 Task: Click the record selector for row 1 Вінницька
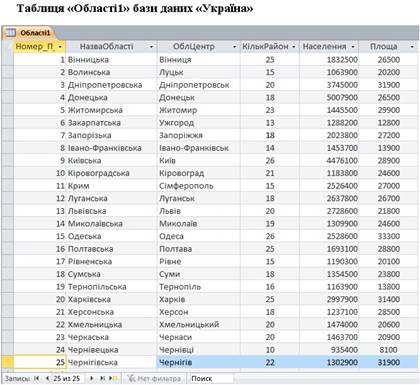tap(7, 60)
